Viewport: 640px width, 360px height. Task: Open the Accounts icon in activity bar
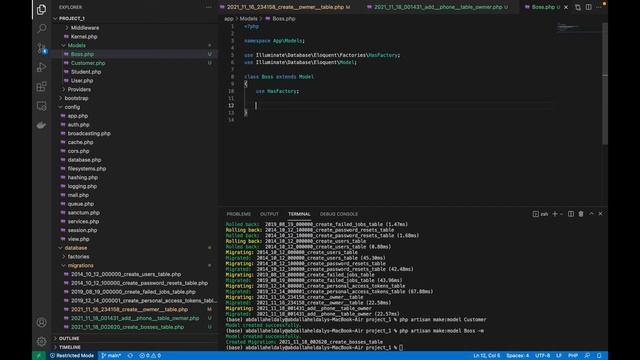(x=41, y=322)
